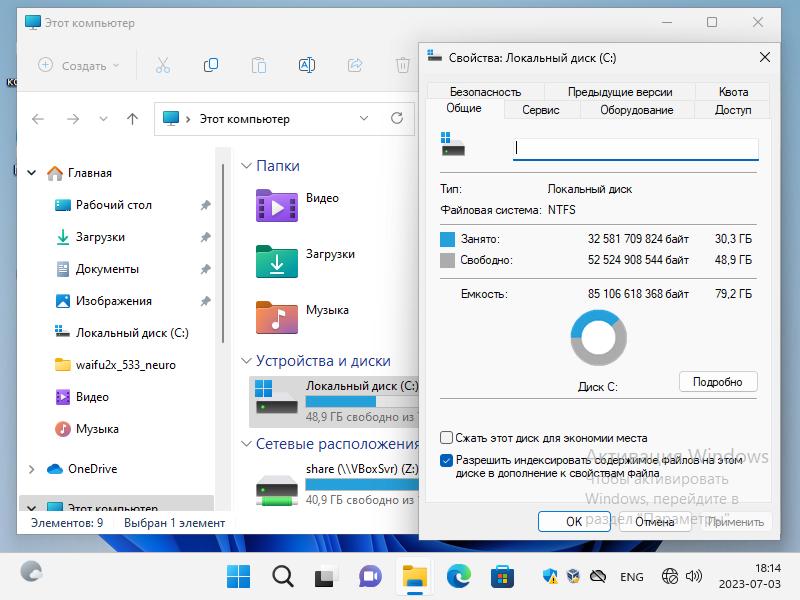Click the Этот компьютер address breadcrumb
The height and width of the screenshot is (600, 800).
[244, 119]
